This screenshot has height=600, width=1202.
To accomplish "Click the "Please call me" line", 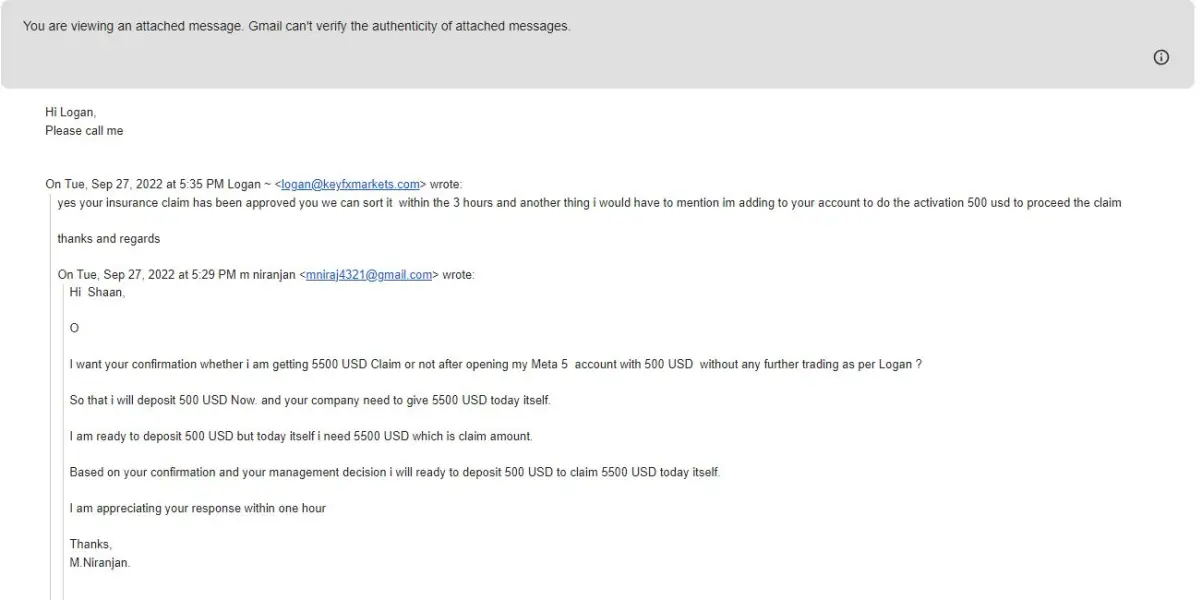I will coord(84,131).
